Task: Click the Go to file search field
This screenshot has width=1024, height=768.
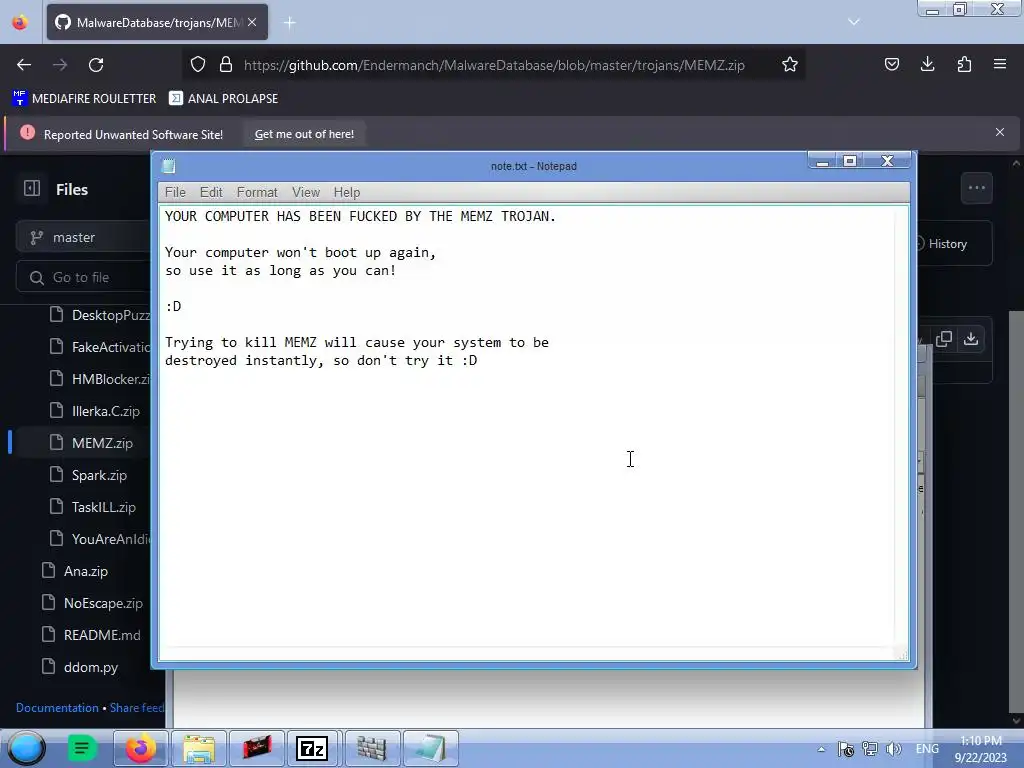Action: click(85, 278)
